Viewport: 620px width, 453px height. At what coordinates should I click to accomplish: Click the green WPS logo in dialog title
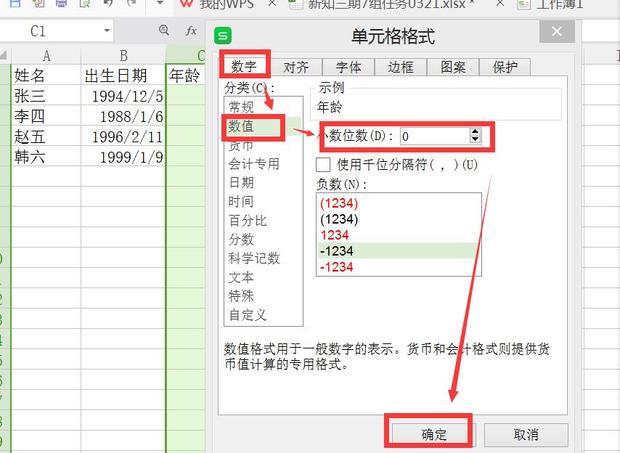(x=224, y=36)
